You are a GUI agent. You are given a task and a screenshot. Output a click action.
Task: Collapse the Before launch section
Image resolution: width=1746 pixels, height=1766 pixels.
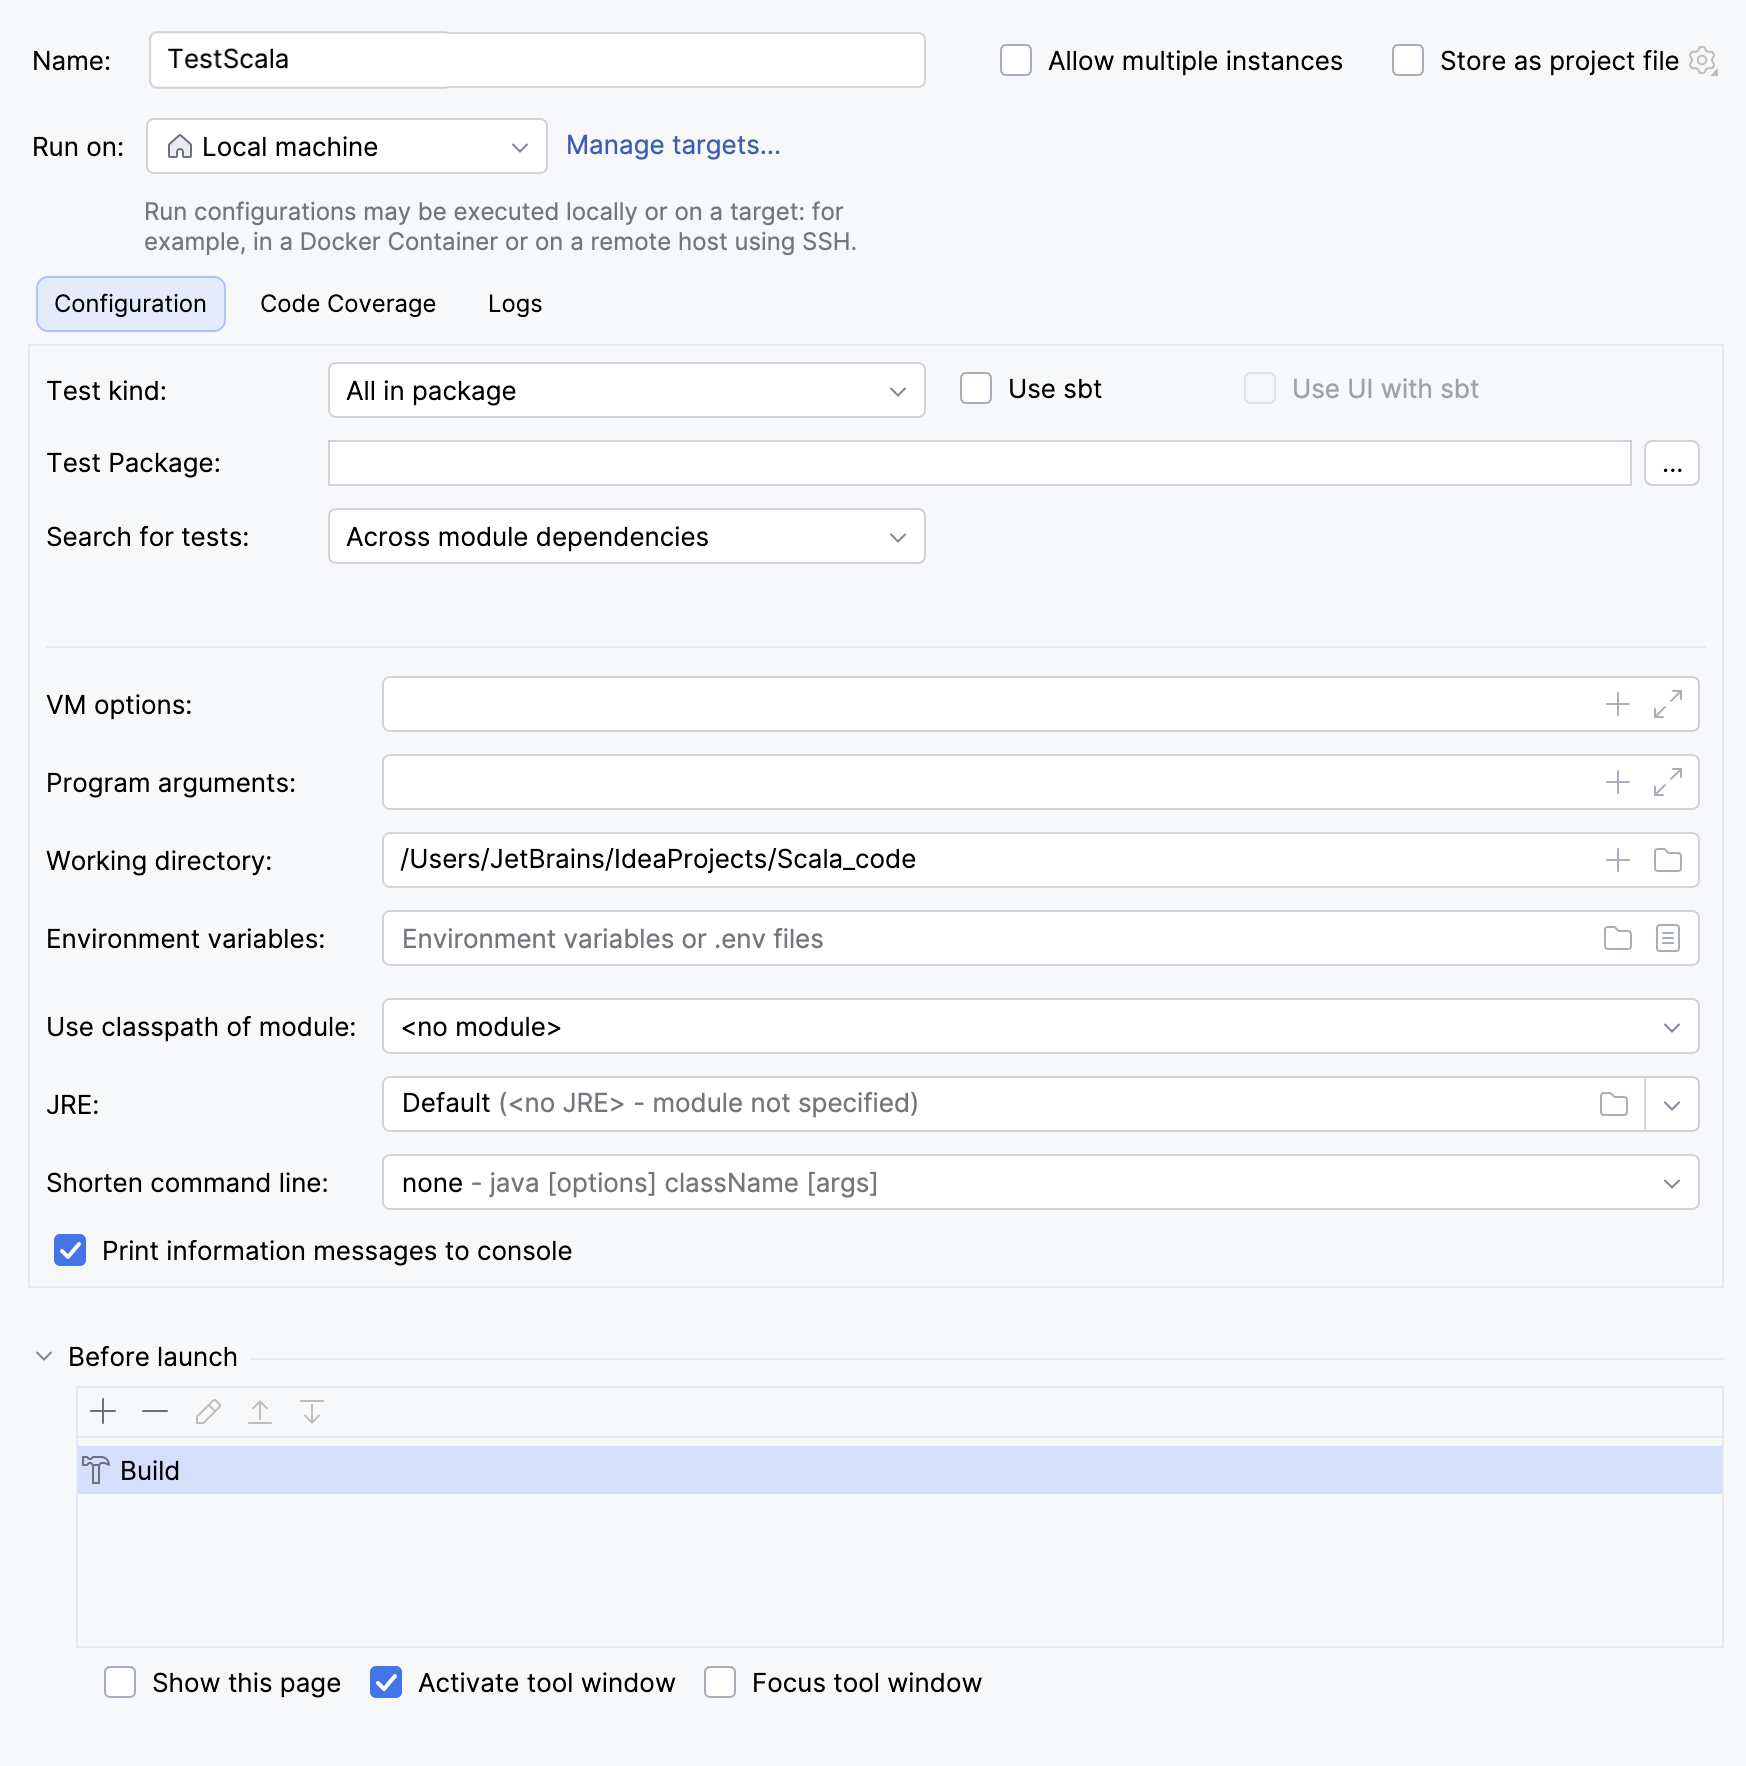coord(44,1356)
